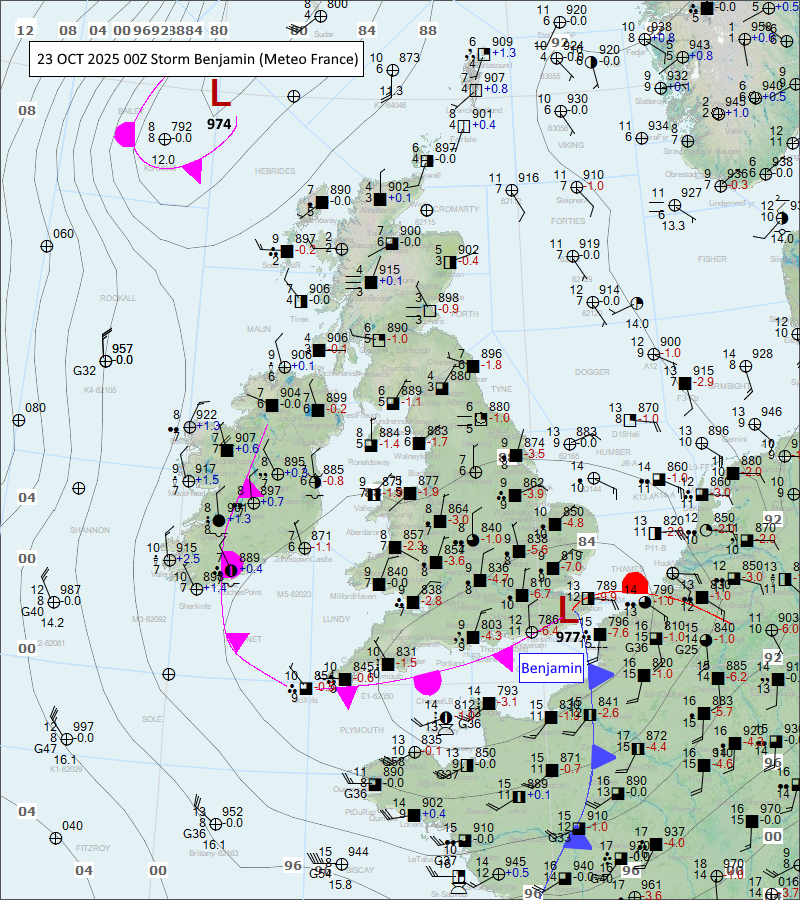Click the G47 gust label

[45, 748]
